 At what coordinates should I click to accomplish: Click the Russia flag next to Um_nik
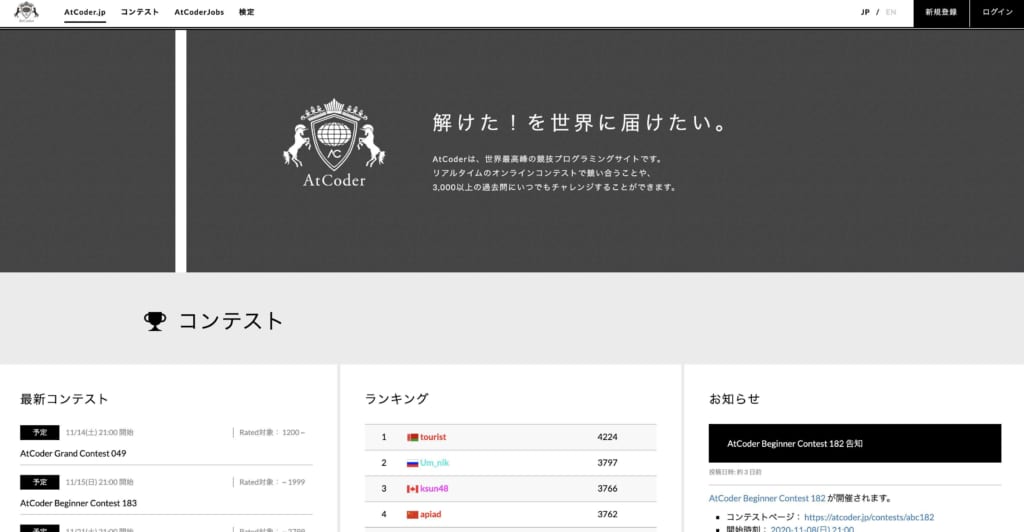pyautogui.click(x=412, y=463)
